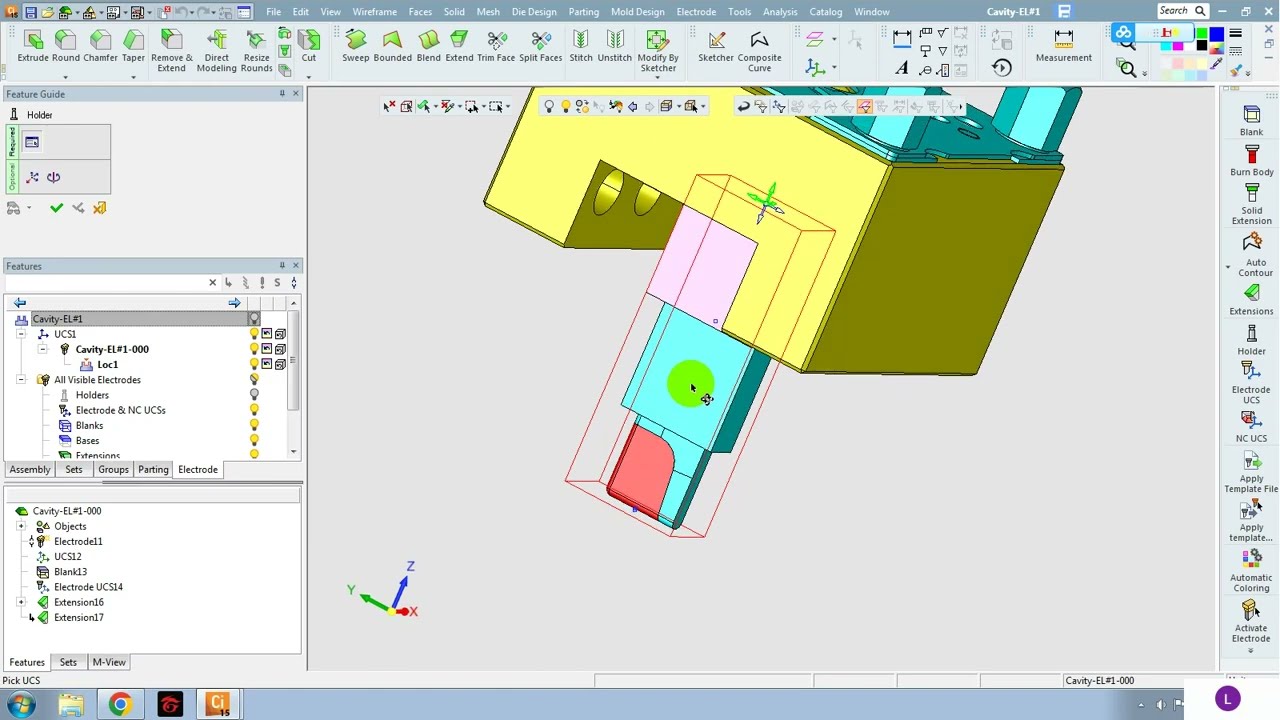Toggle visibility bulb for Cavity-EL#1 root
This screenshot has height=720, width=1280.
pyautogui.click(x=254, y=319)
